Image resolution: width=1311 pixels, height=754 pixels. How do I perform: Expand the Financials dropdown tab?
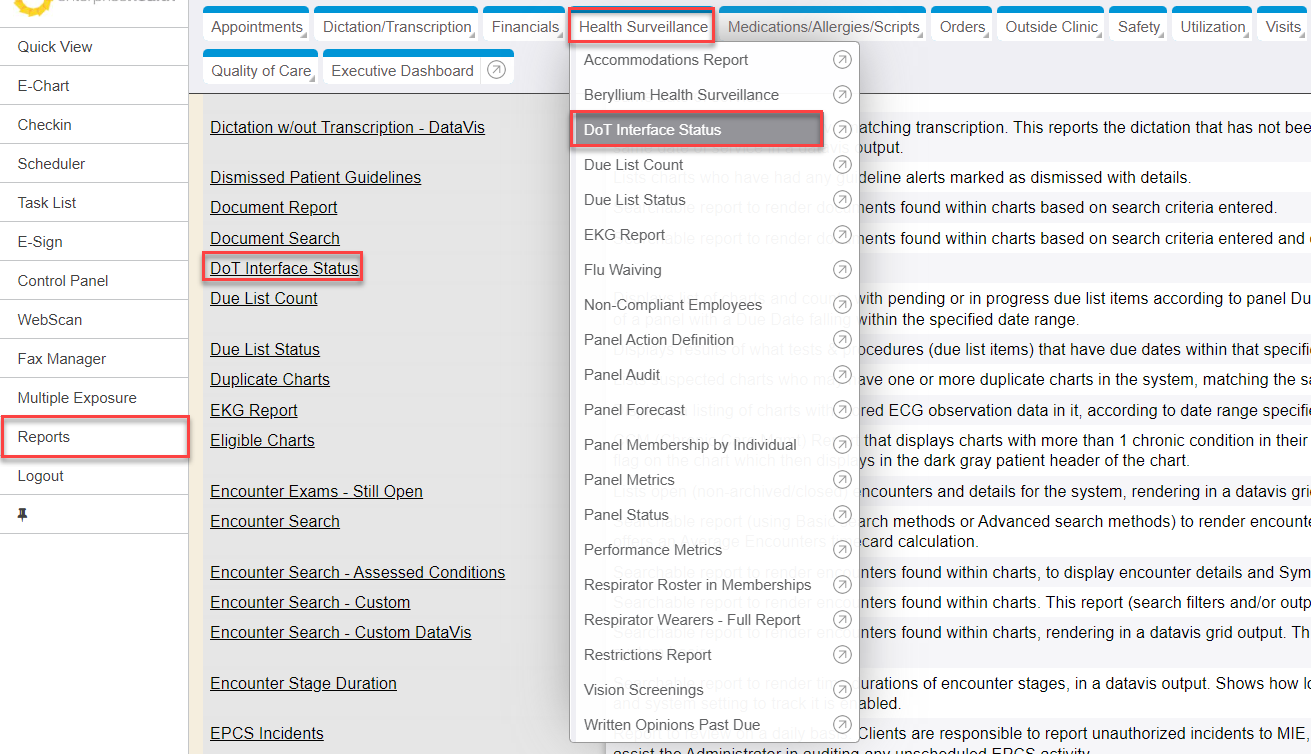click(x=525, y=27)
